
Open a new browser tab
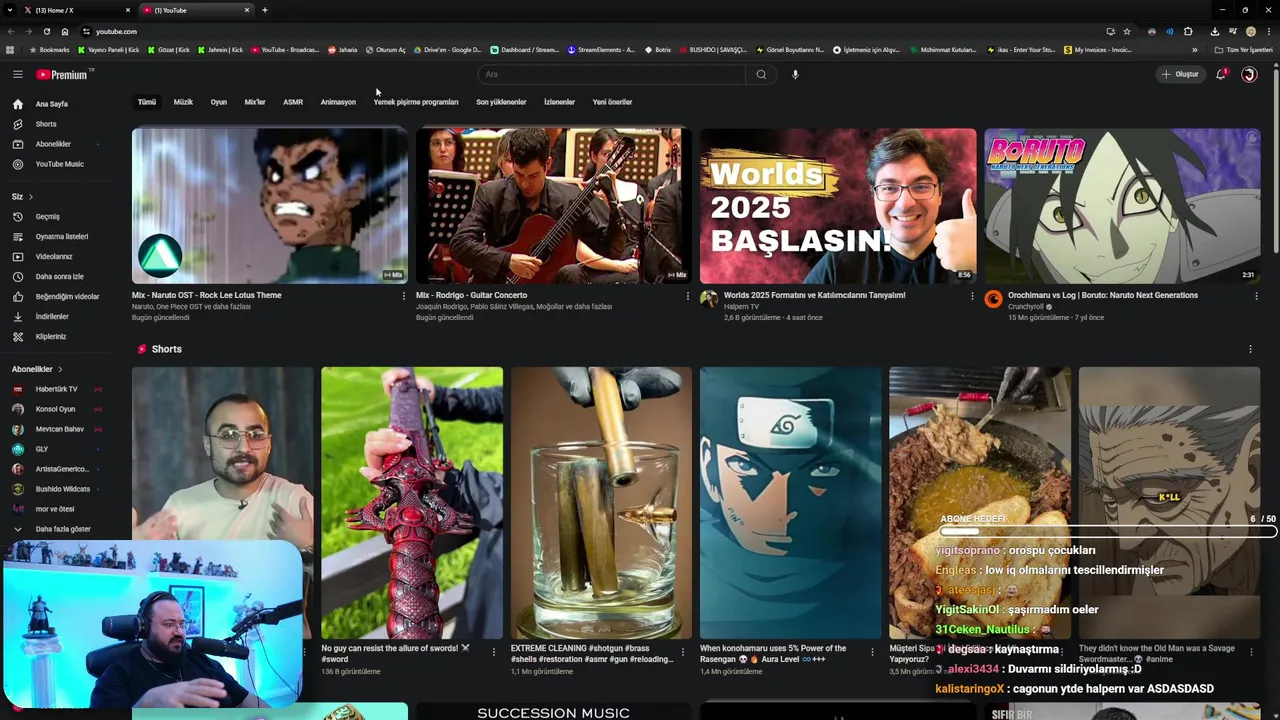coord(264,10)
